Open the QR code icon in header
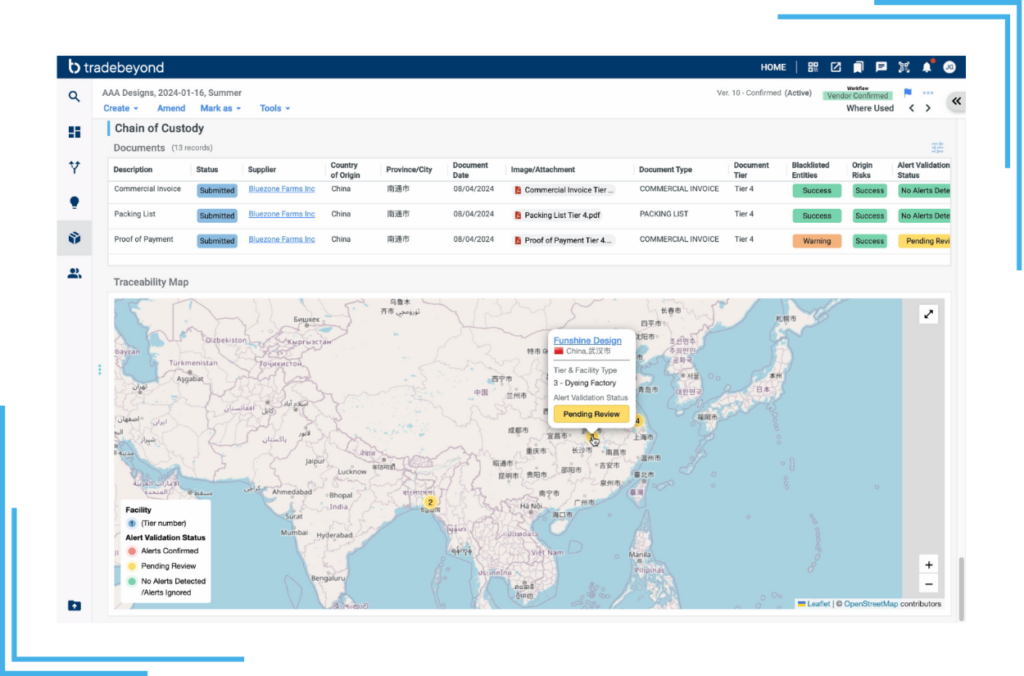Image resolution: width=1024 pixels, height=676 pixels. point(813,67)
